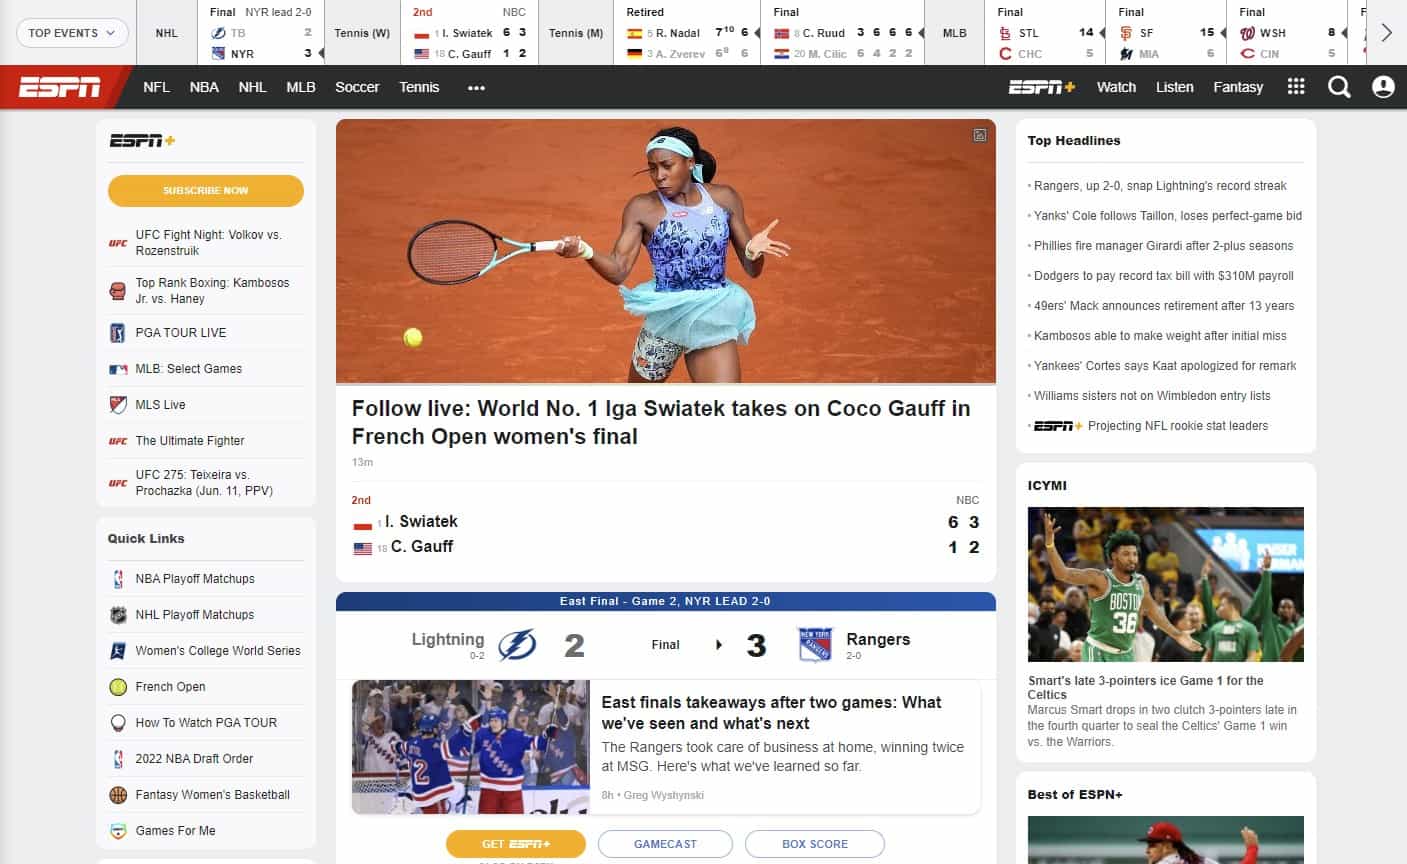The image size is (1407, 864).
Task: Open the NFL menu
Action: 156,87
